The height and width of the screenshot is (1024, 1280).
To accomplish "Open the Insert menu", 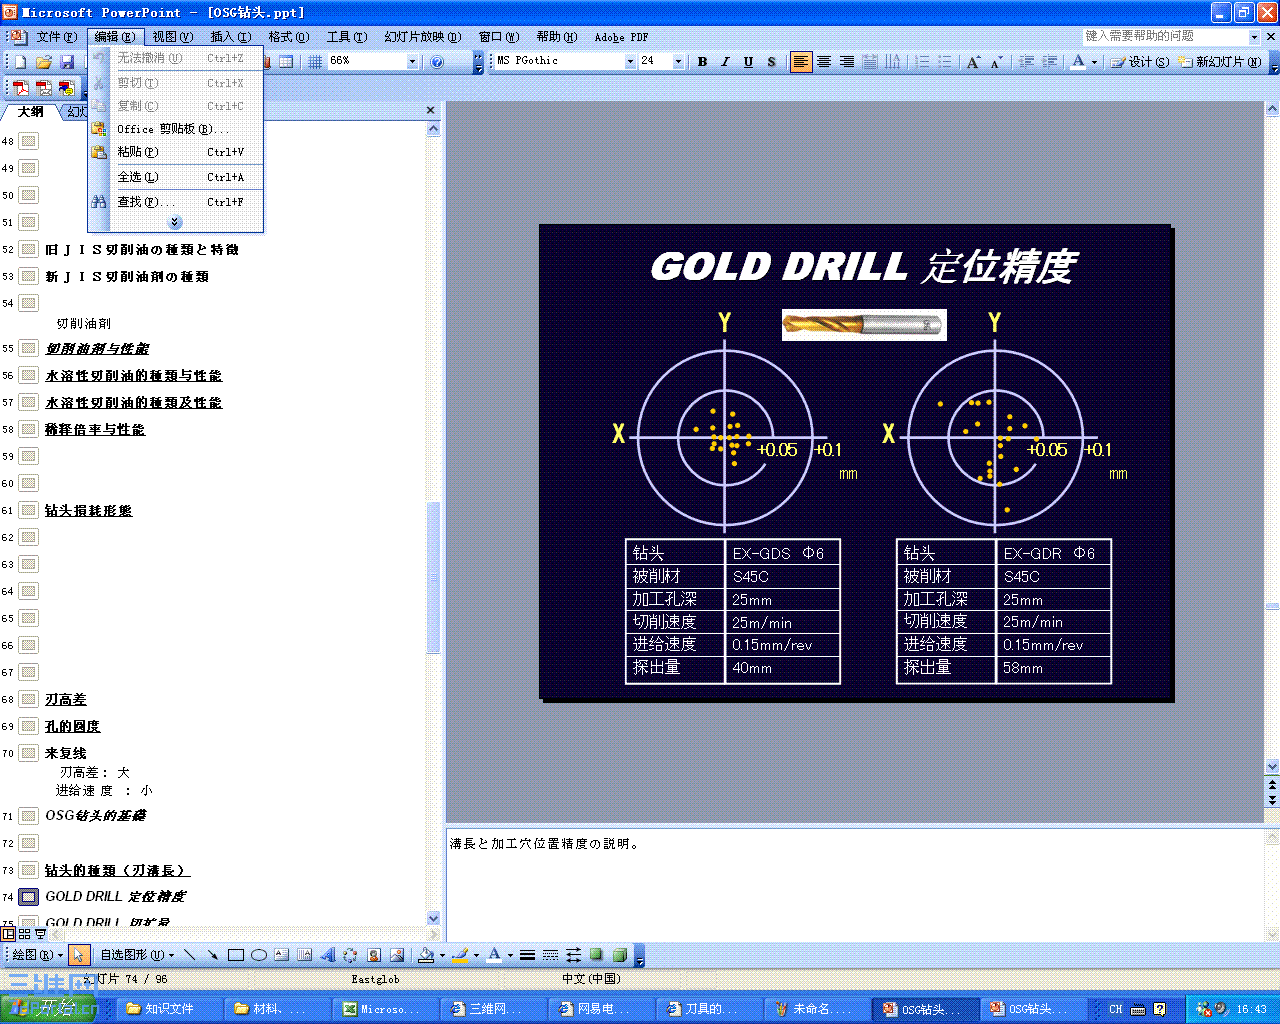I will [x=230, y=37].
